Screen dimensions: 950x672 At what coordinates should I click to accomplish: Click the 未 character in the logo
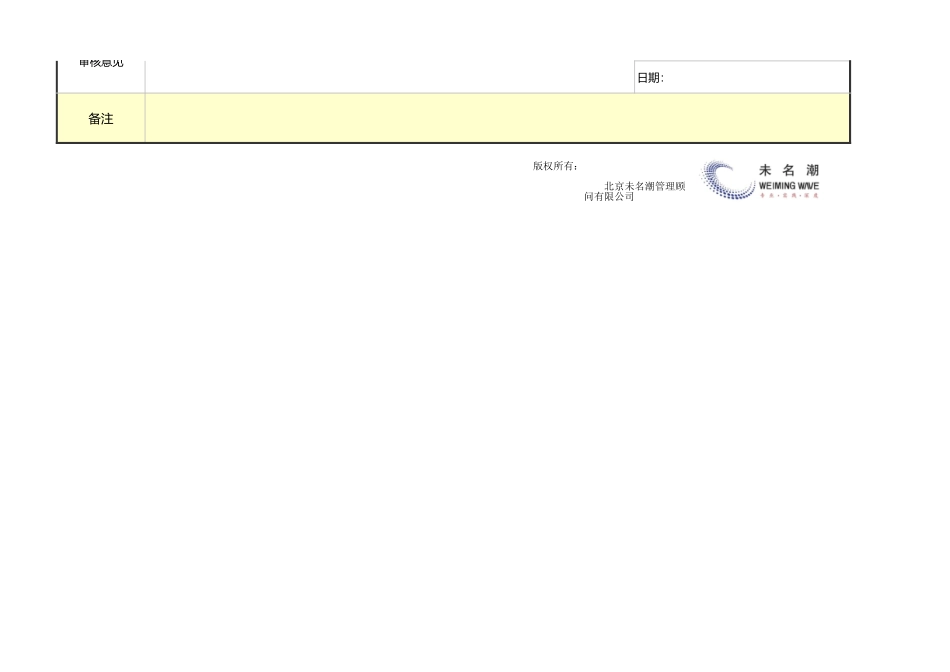pyautogui.click(x=765, y=171)
